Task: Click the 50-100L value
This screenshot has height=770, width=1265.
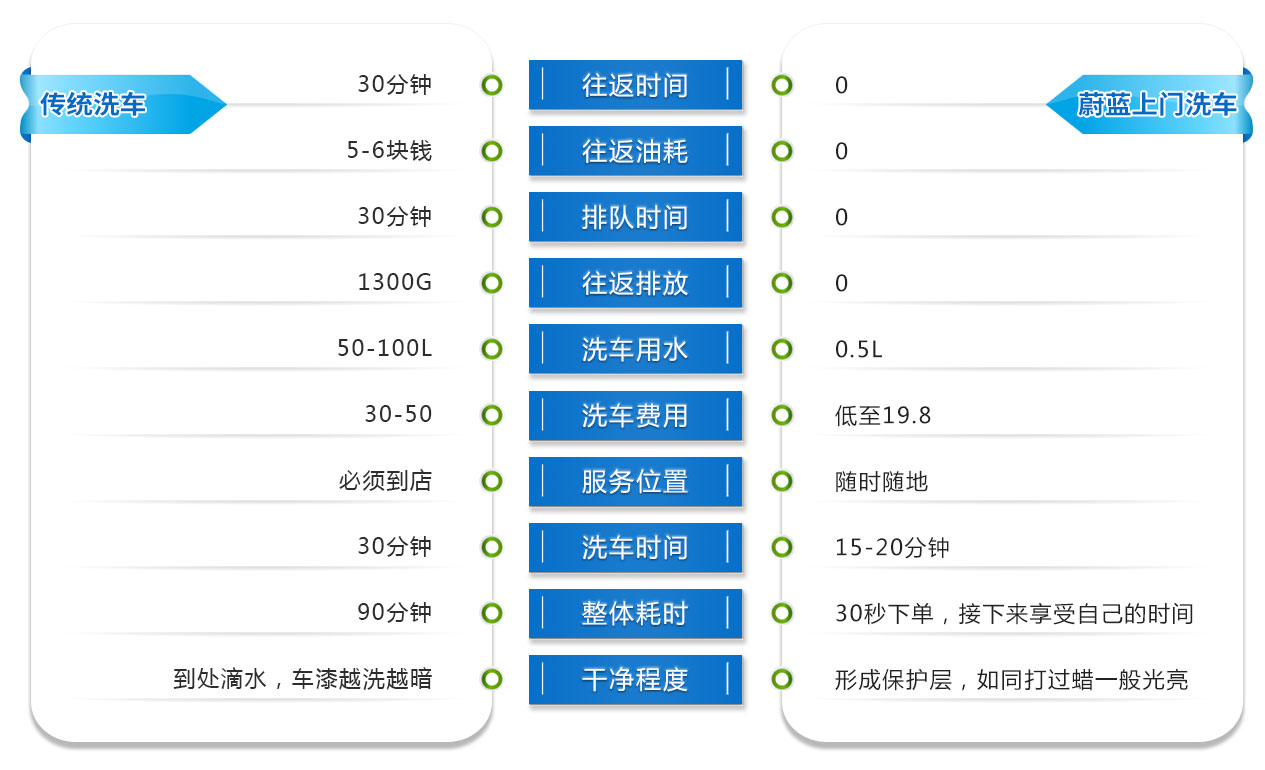Action: click(x=385, y=349)
